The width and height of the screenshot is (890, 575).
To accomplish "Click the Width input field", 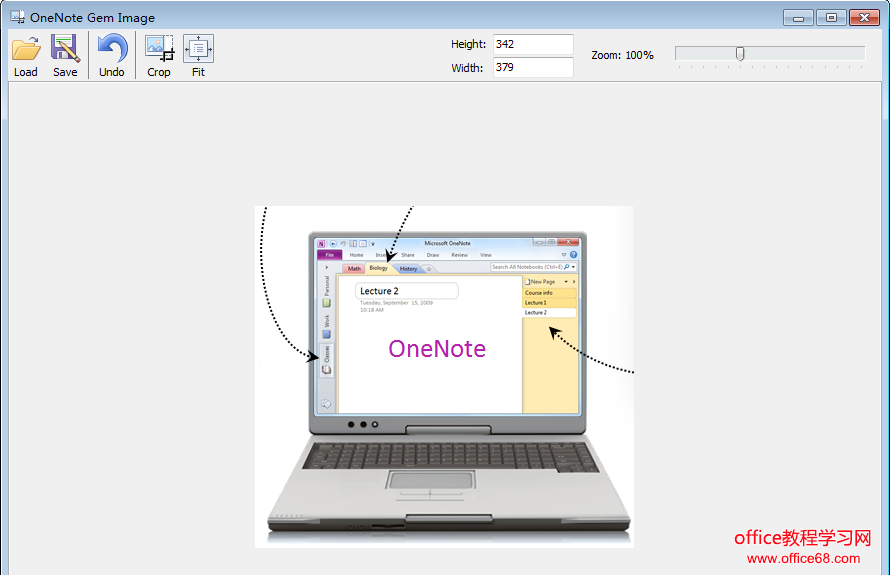I will click(x=533, y=68).
